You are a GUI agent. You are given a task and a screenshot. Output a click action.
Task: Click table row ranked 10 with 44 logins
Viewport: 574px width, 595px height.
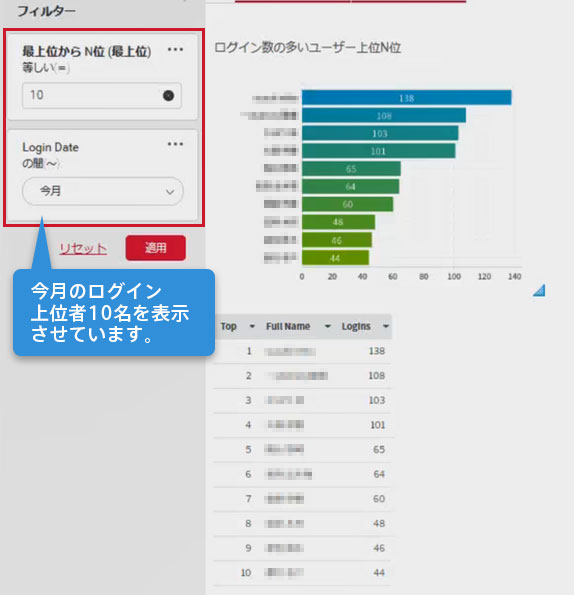(x=302, y=573)
